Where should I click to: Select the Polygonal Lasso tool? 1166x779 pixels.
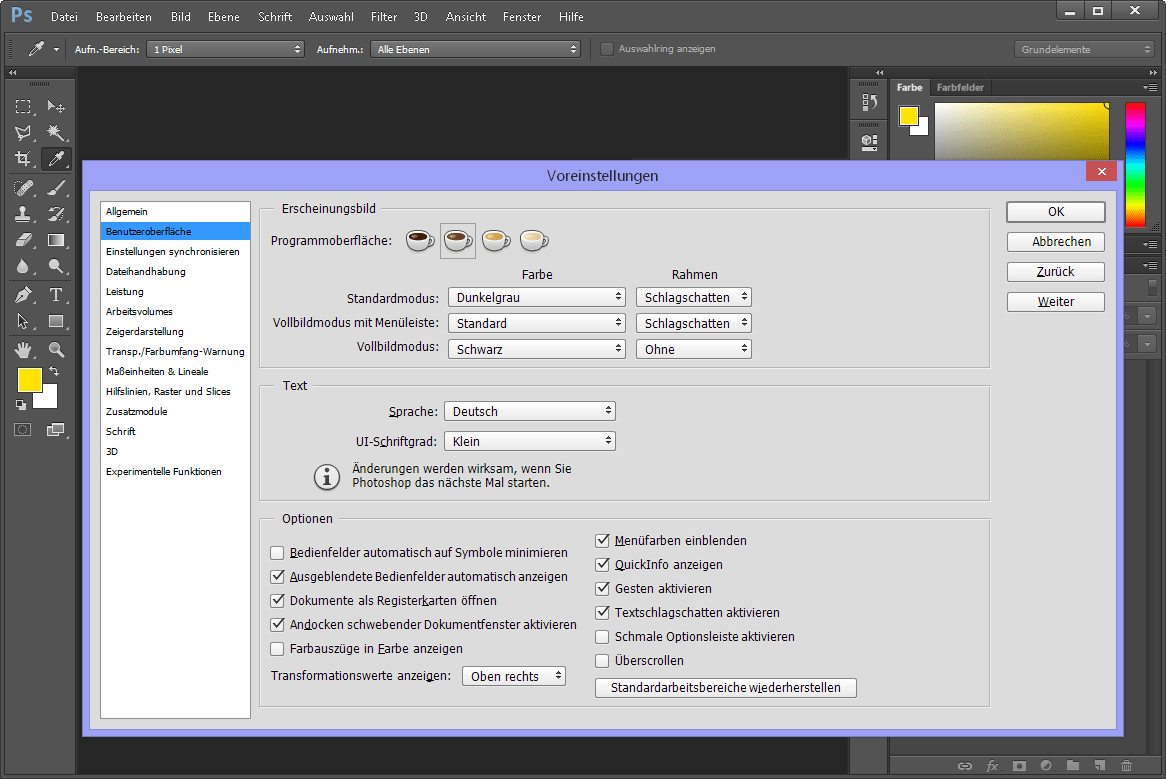tap(23, 133)
